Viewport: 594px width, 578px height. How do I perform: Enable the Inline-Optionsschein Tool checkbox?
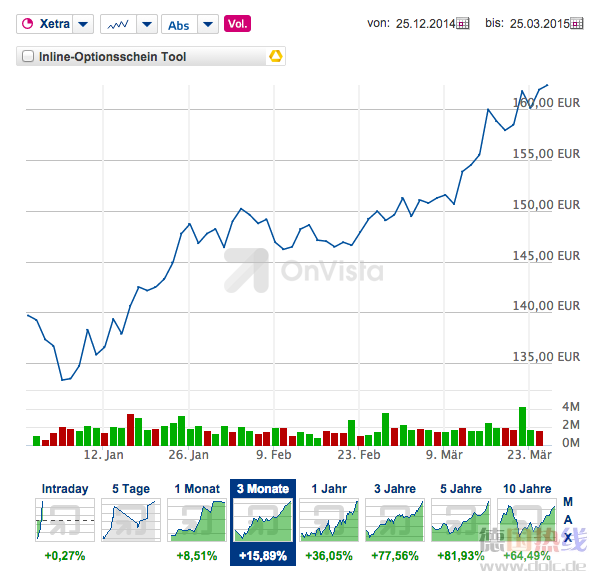click(28, 56)
